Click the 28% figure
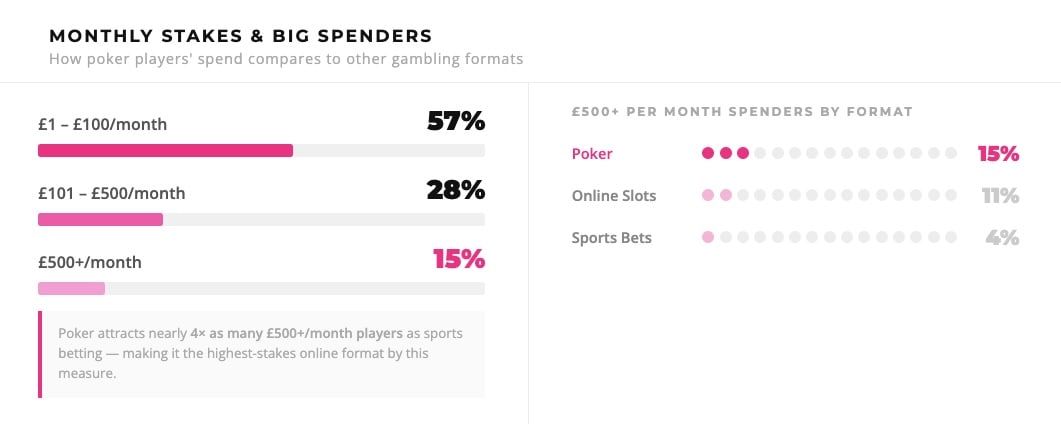Viewport: 1061px width, 424px height. (455, 190)
